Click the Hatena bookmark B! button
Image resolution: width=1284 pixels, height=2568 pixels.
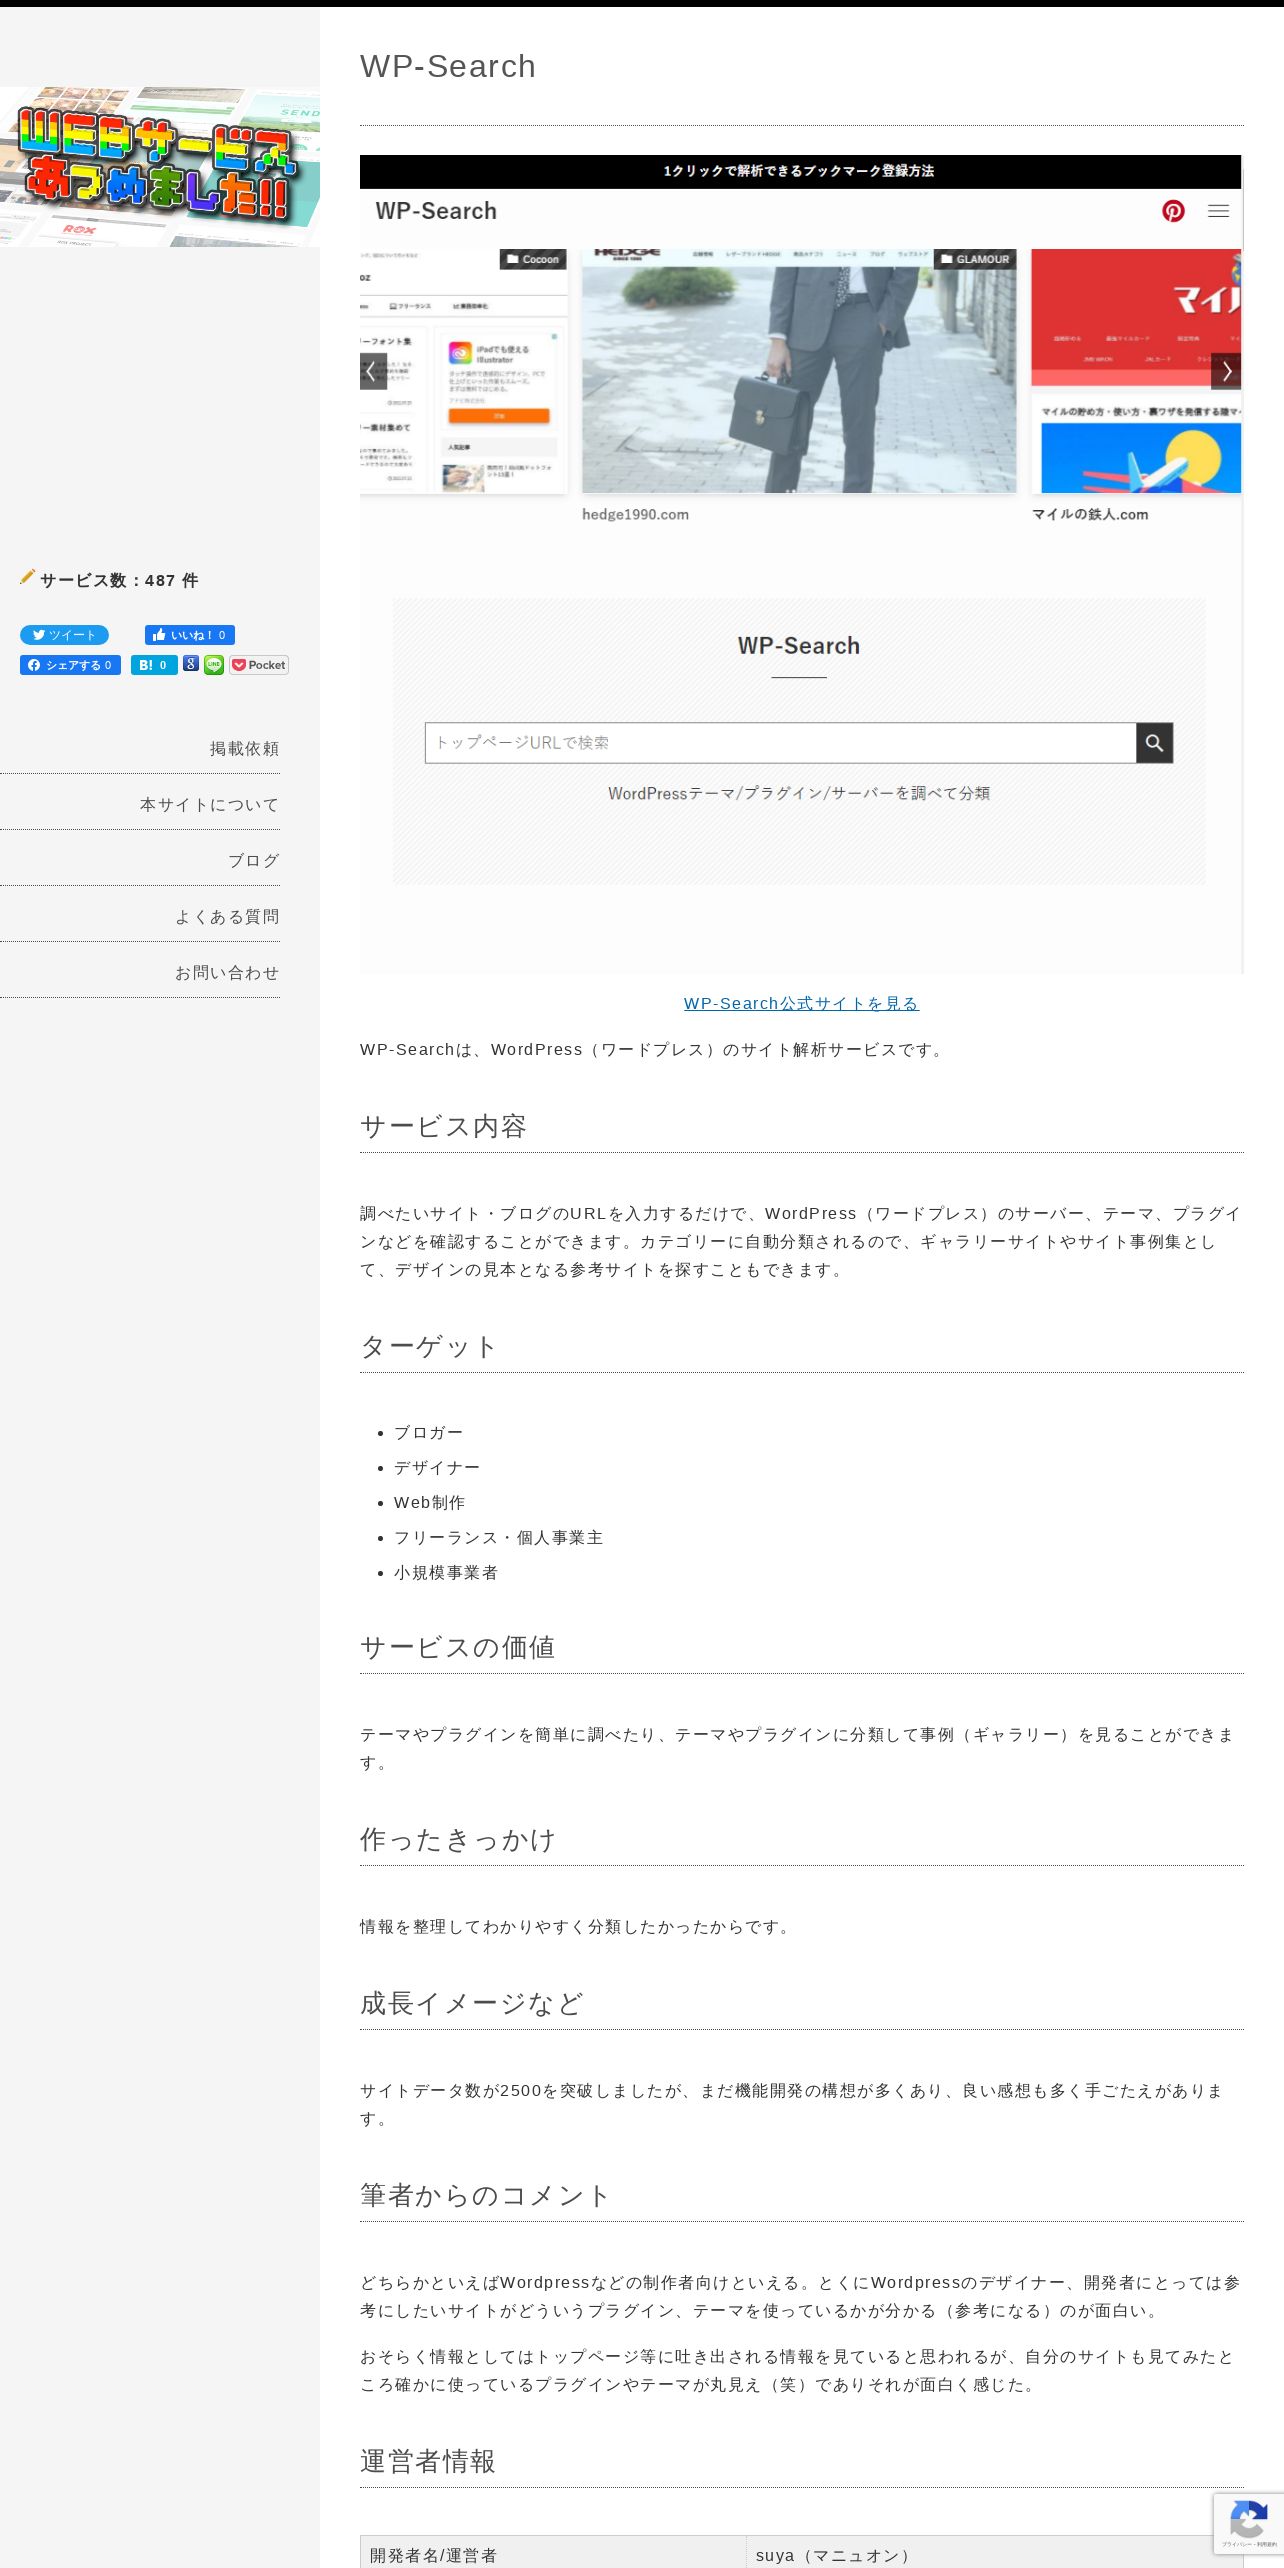154,665
